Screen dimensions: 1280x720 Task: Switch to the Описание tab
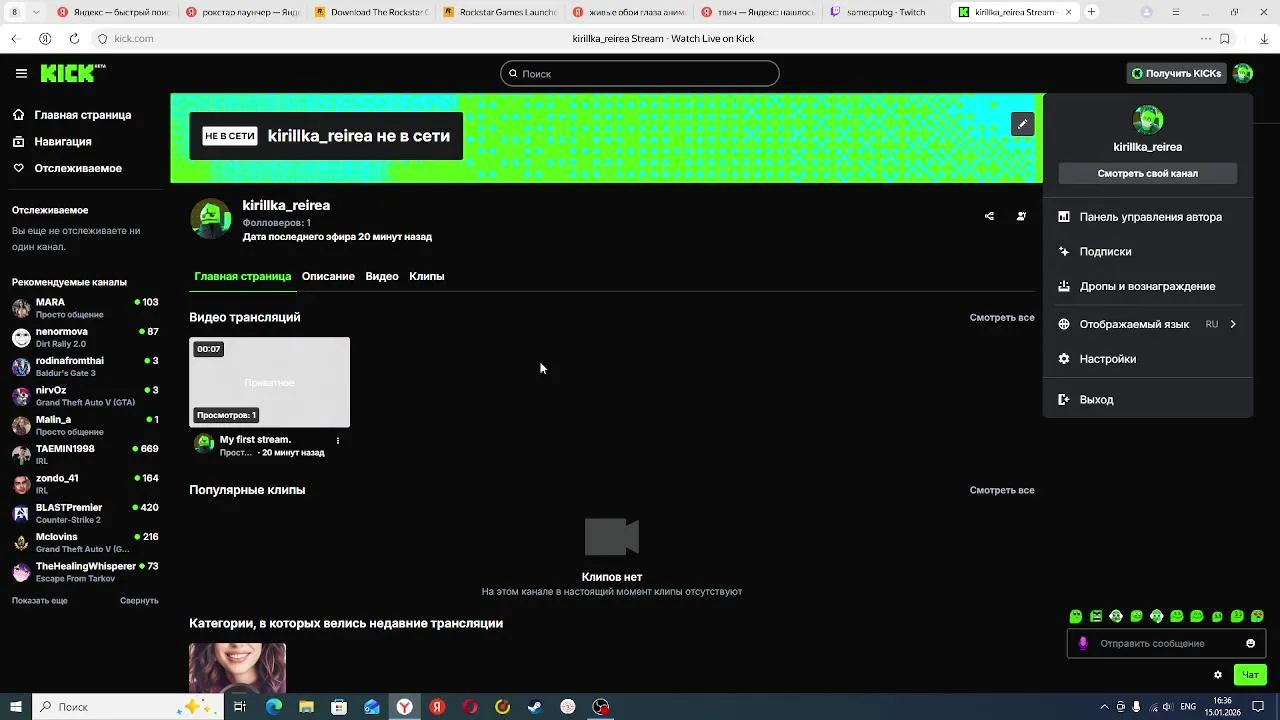click(x=328, y=276)
